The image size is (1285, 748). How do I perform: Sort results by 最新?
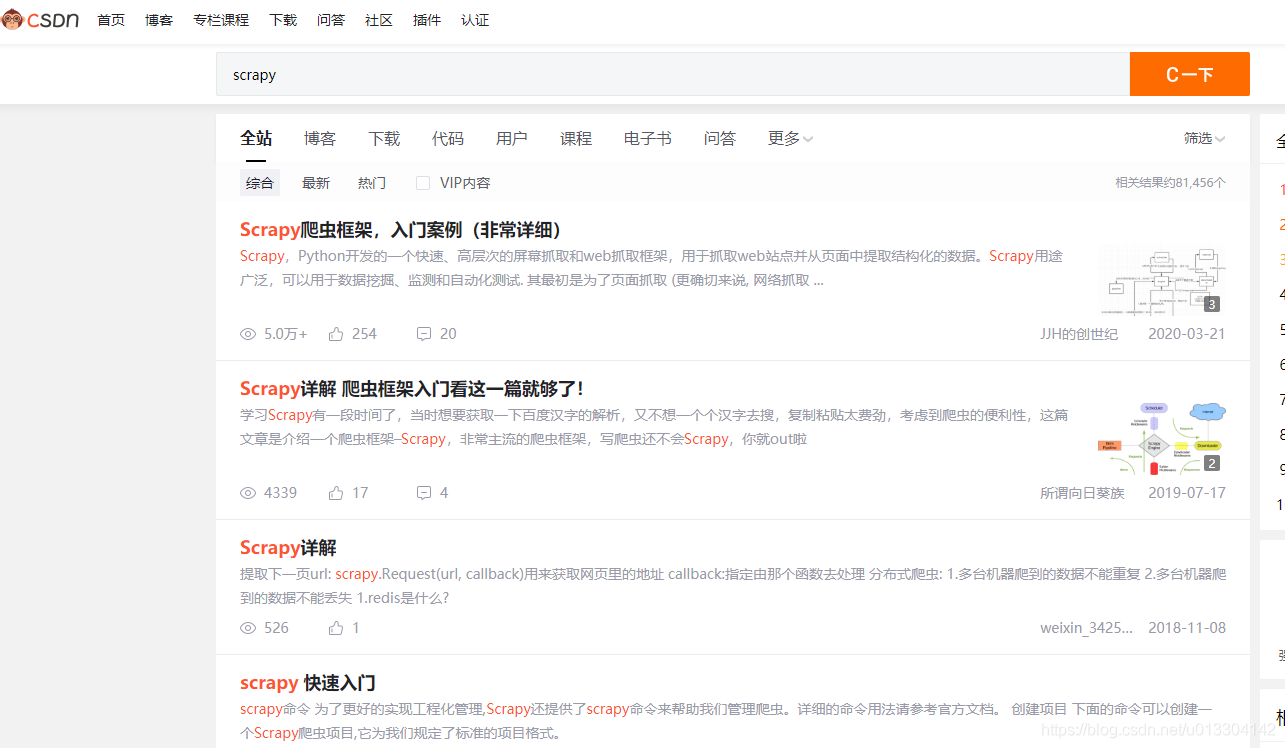tap(316, 183)
